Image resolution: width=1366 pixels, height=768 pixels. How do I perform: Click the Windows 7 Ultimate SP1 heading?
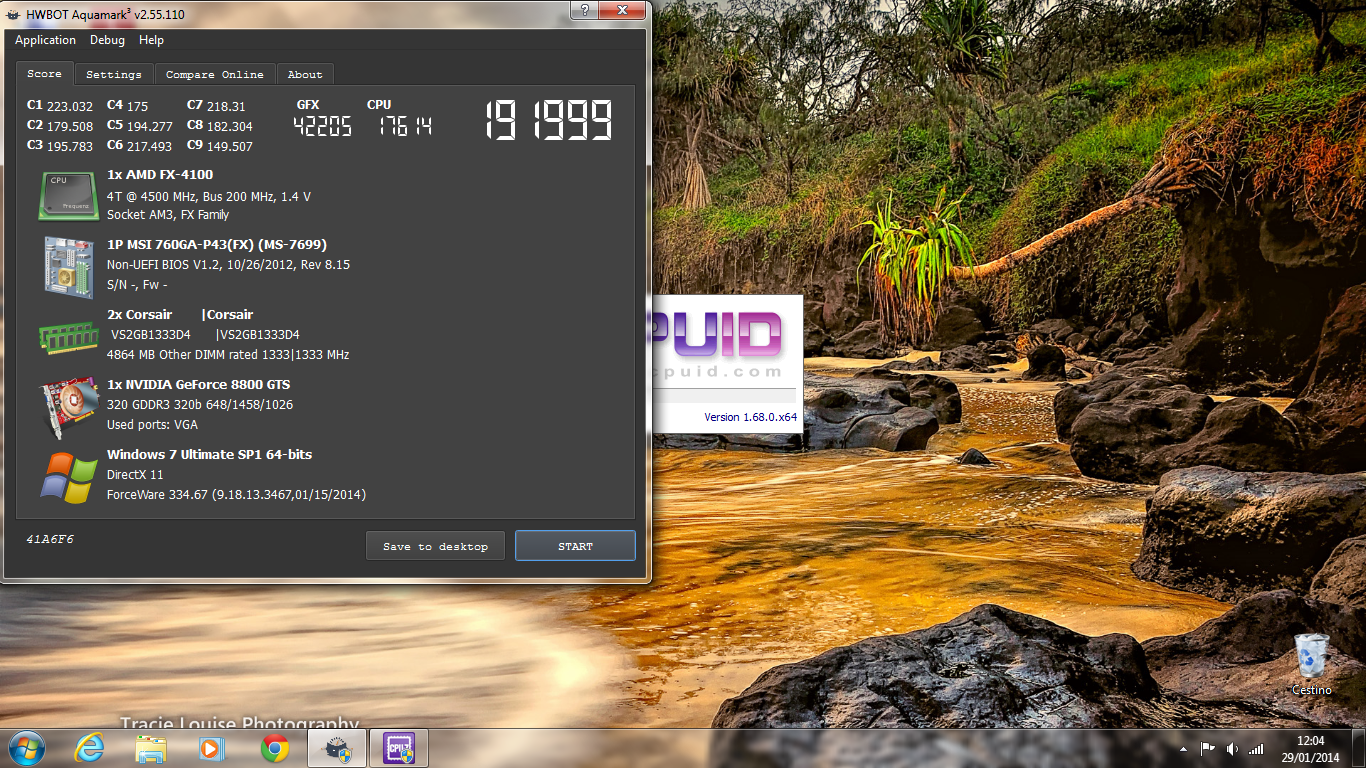tap(209, 455)
